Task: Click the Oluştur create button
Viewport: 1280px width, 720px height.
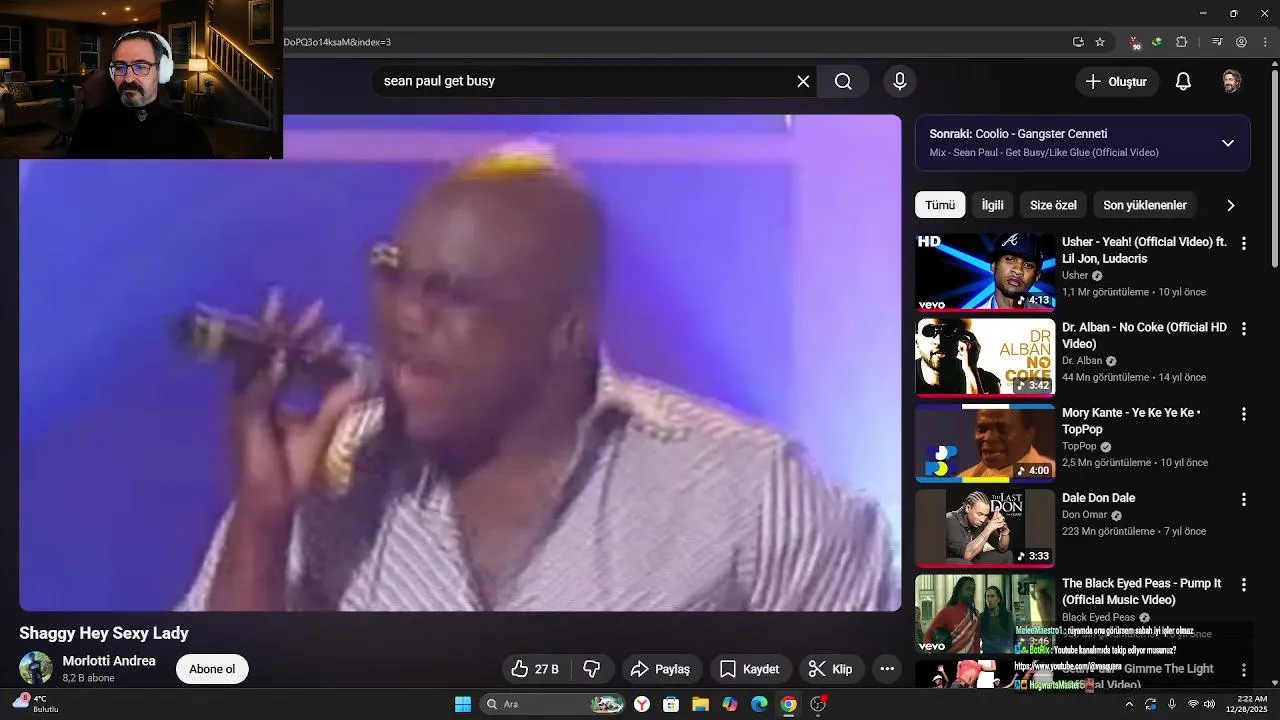Action: [x=1117, y=81]
